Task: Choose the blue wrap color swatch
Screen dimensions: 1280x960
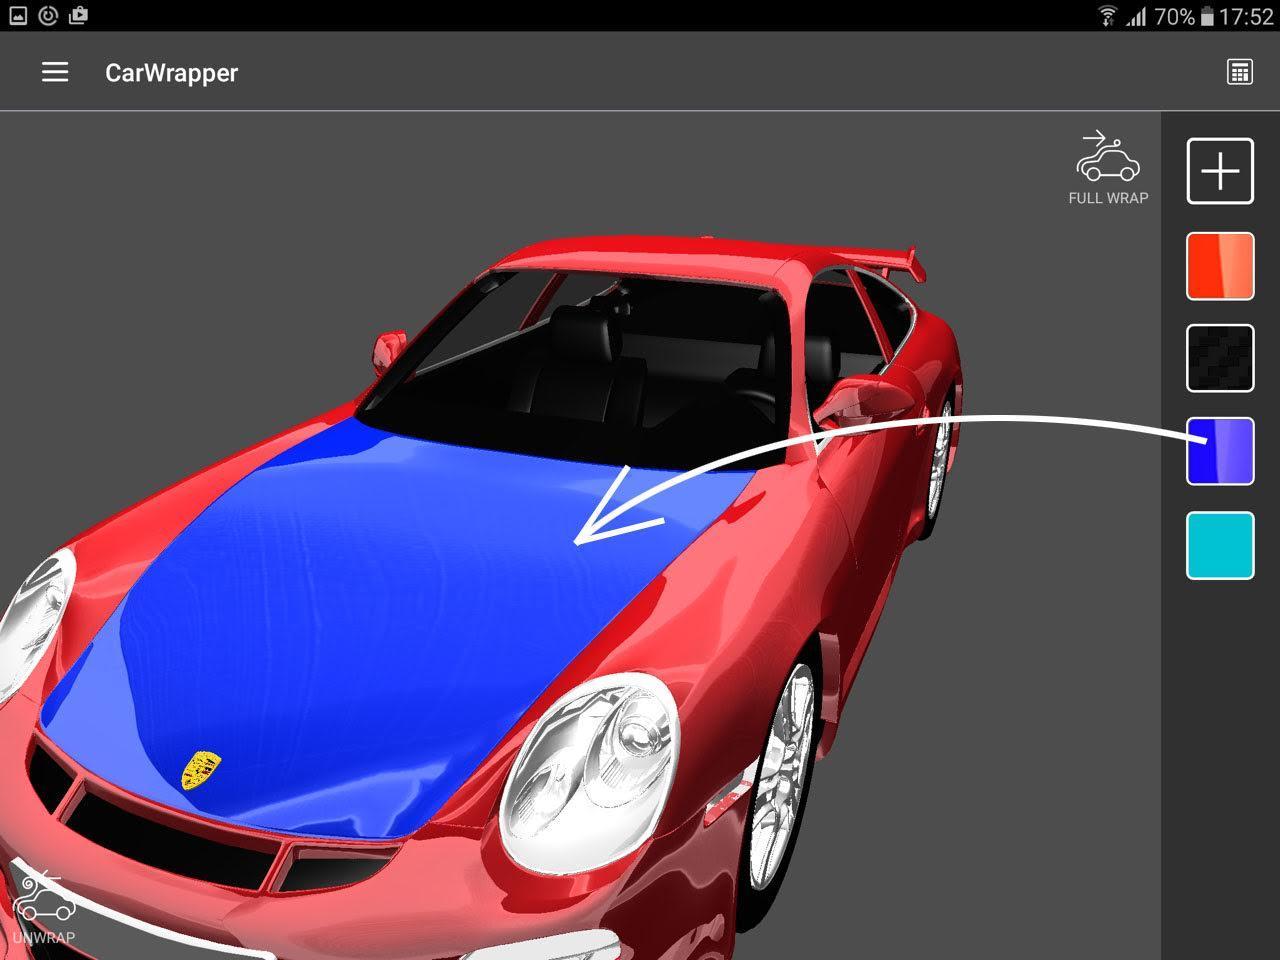Action: click(x=1220, y=451)
